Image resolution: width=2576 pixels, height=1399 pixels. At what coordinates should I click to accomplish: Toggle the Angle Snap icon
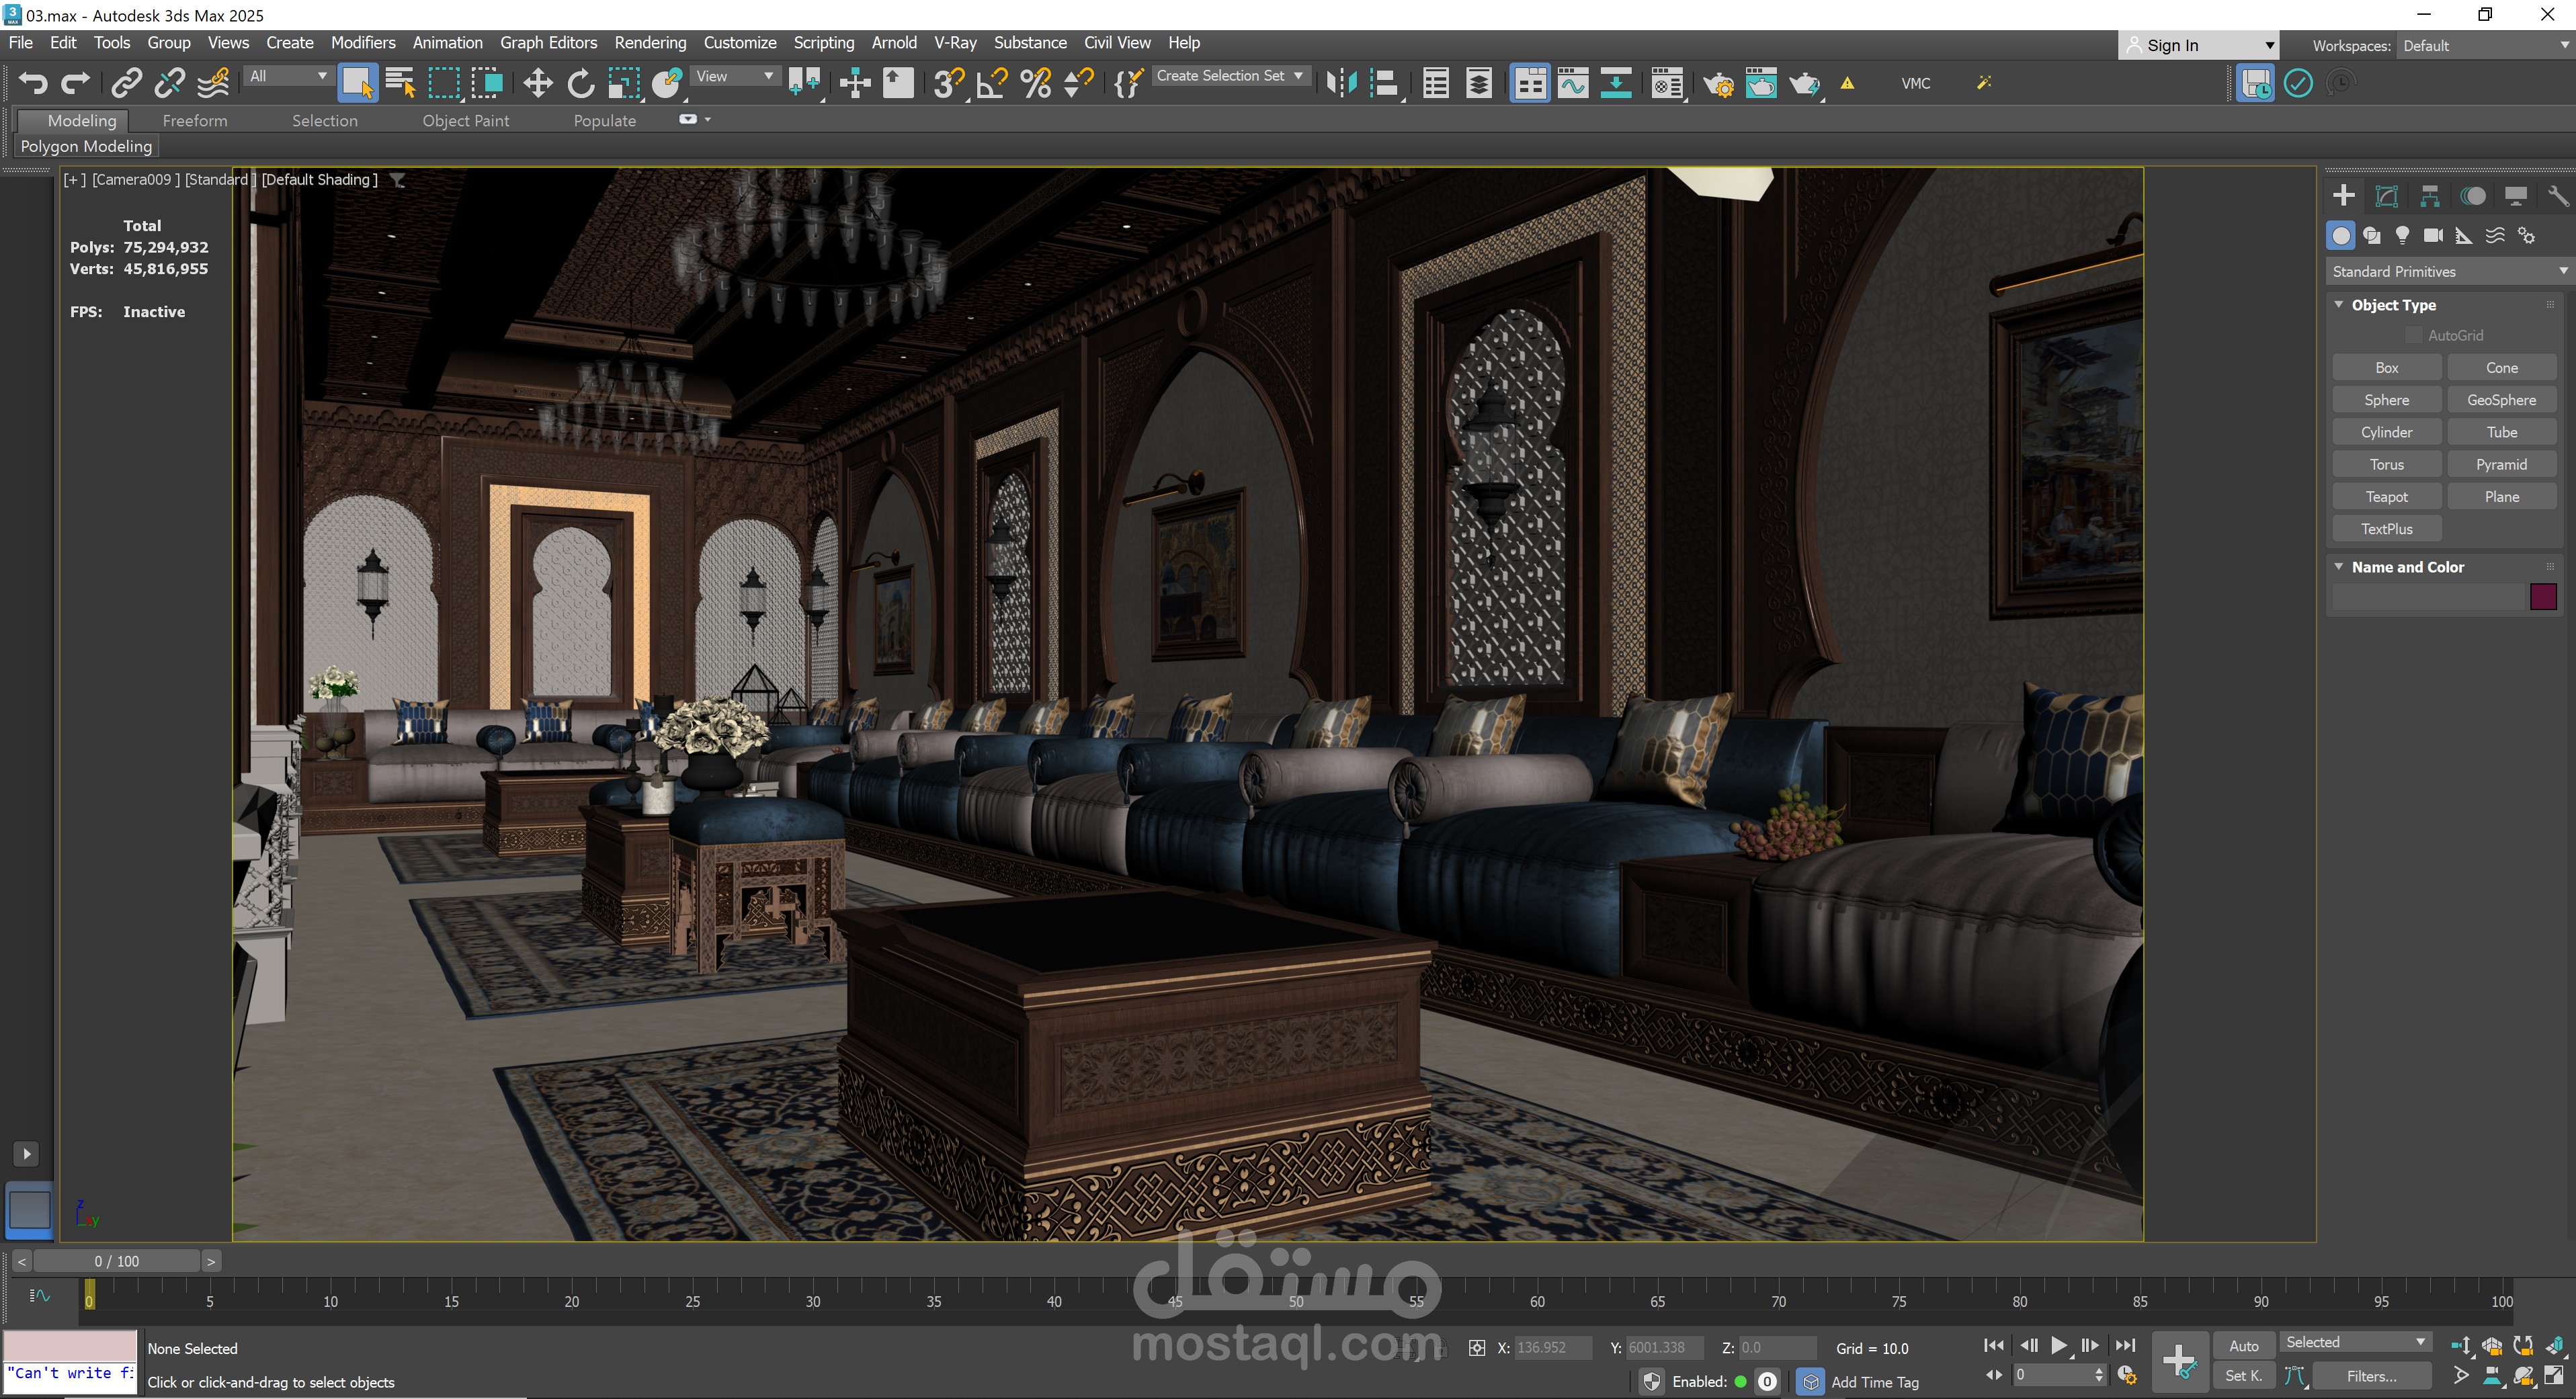coord(990,83)
